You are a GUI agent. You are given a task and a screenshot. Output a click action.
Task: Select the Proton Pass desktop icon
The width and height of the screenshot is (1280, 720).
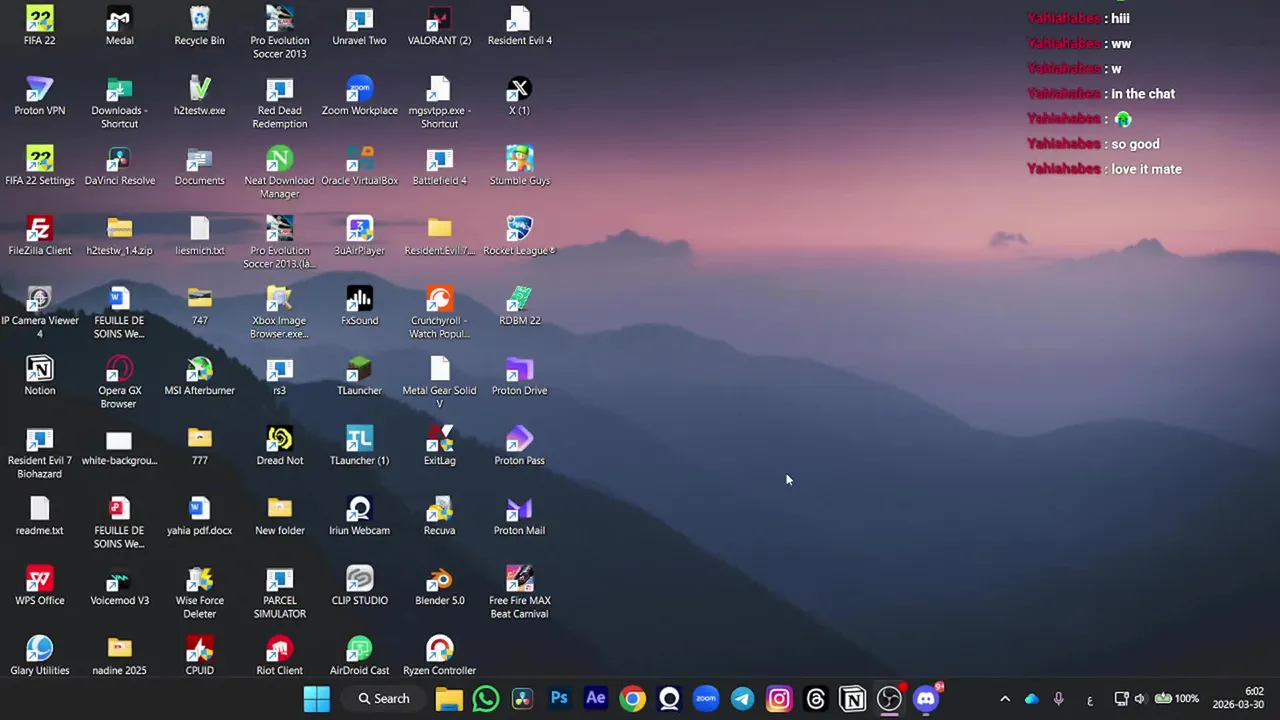pyautogui.click(x=519, y=446)
